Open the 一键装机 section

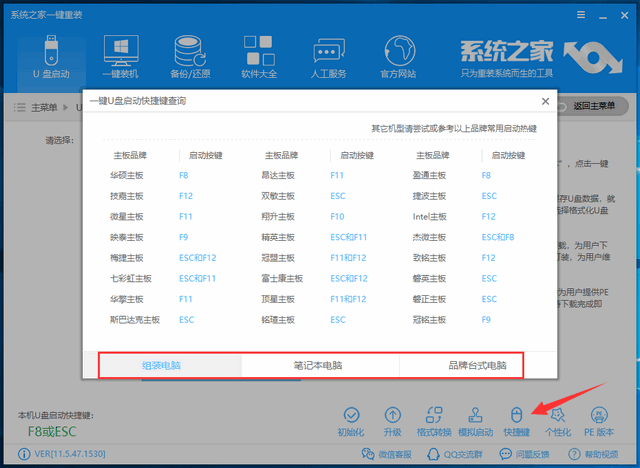pos(121,56)
